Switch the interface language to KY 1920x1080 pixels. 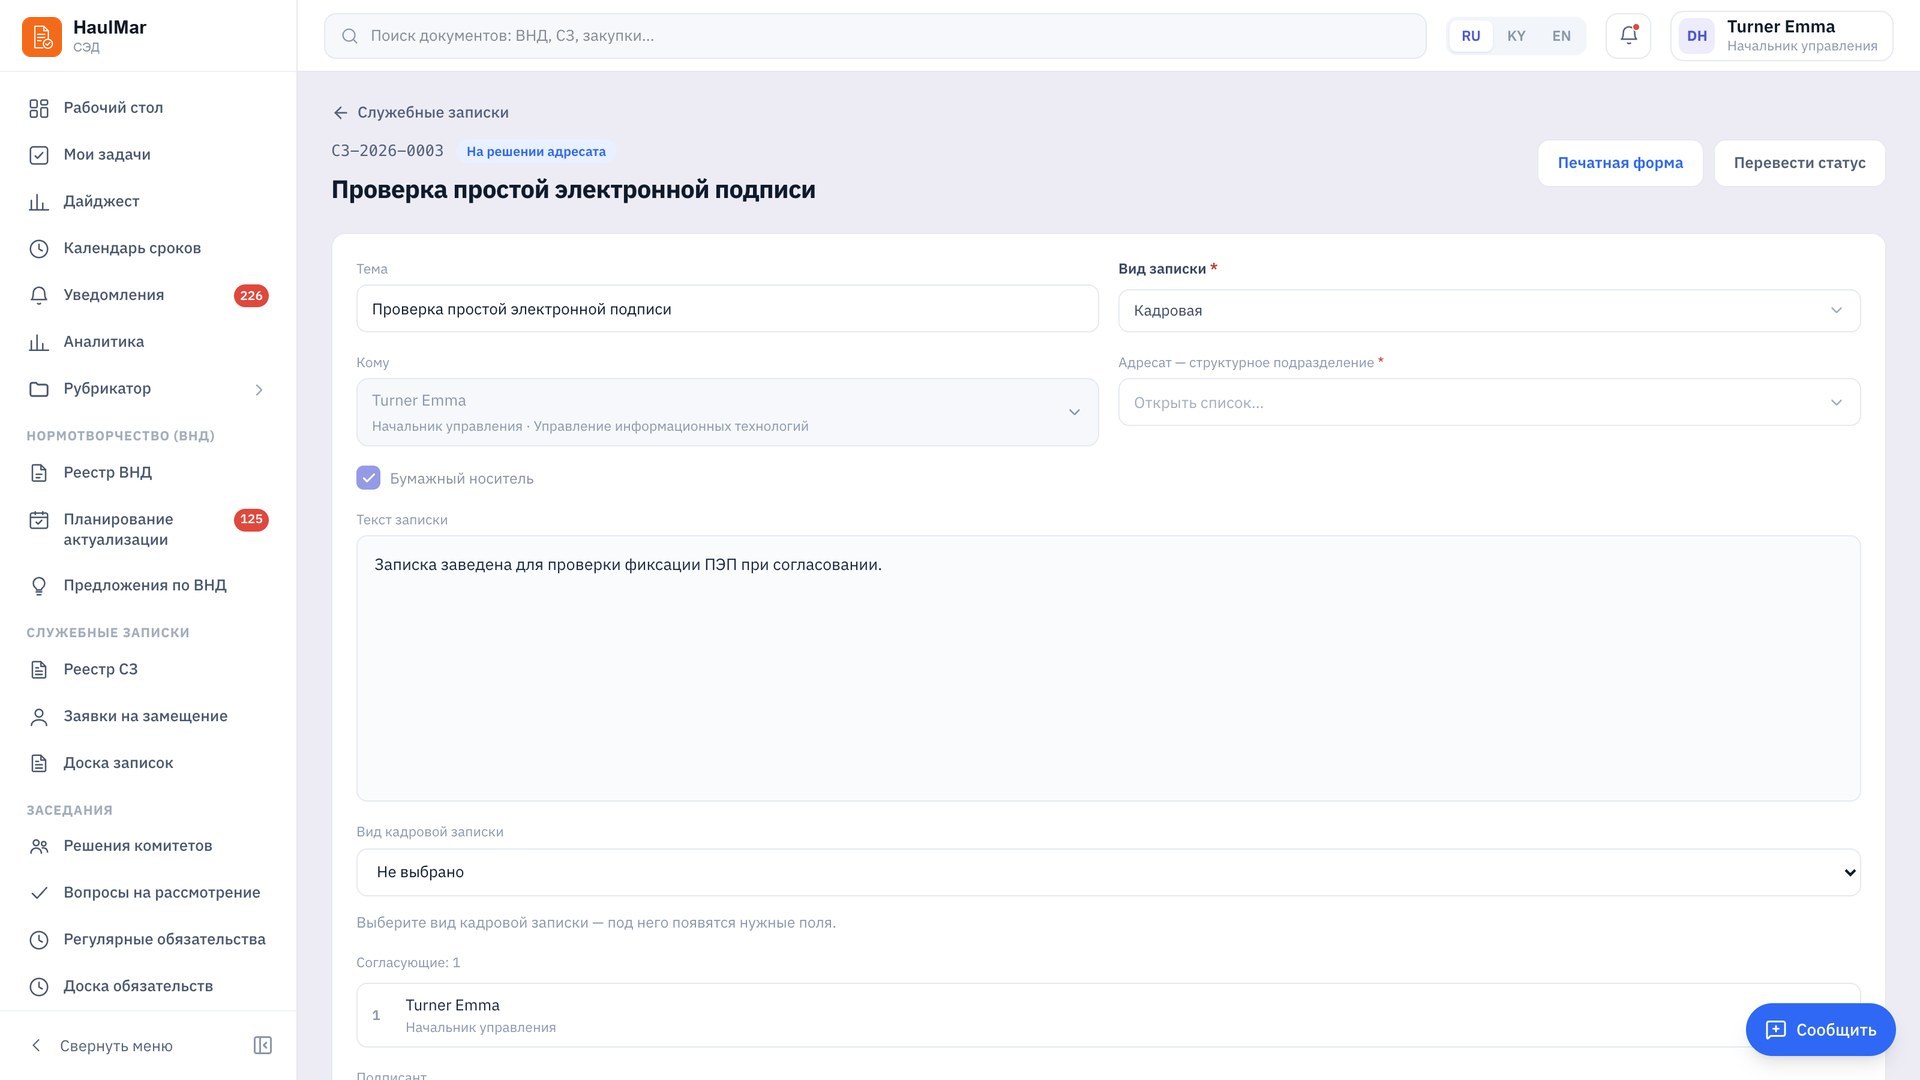click(x=1516, y=36)
